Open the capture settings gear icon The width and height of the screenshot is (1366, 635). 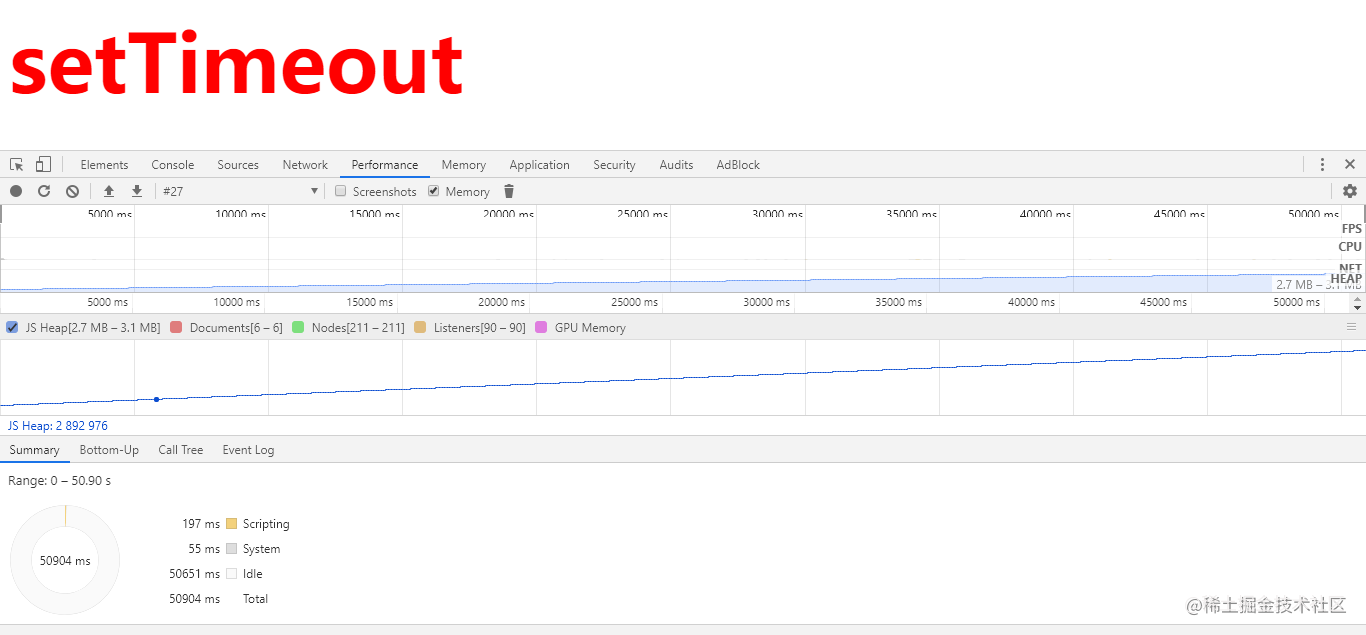[1350, 191]
